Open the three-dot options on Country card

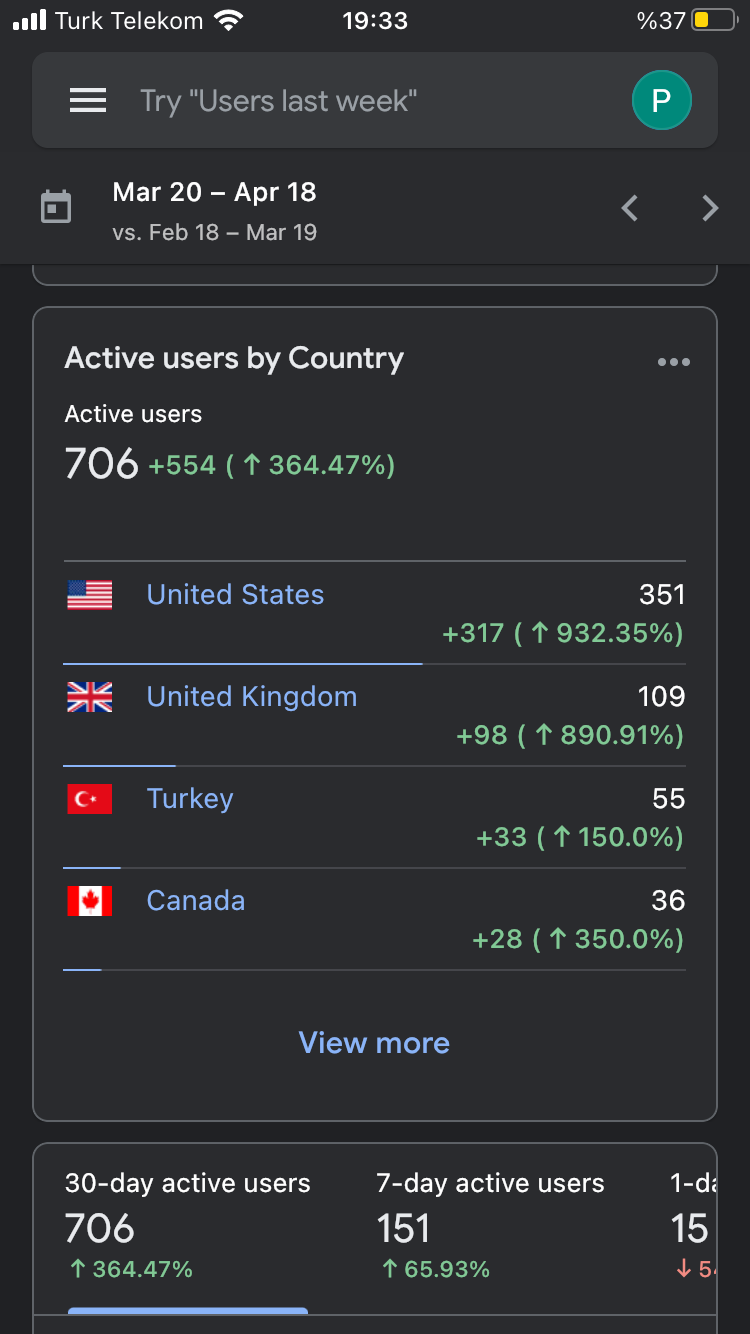pyautogui.click(x=673, y=362)
